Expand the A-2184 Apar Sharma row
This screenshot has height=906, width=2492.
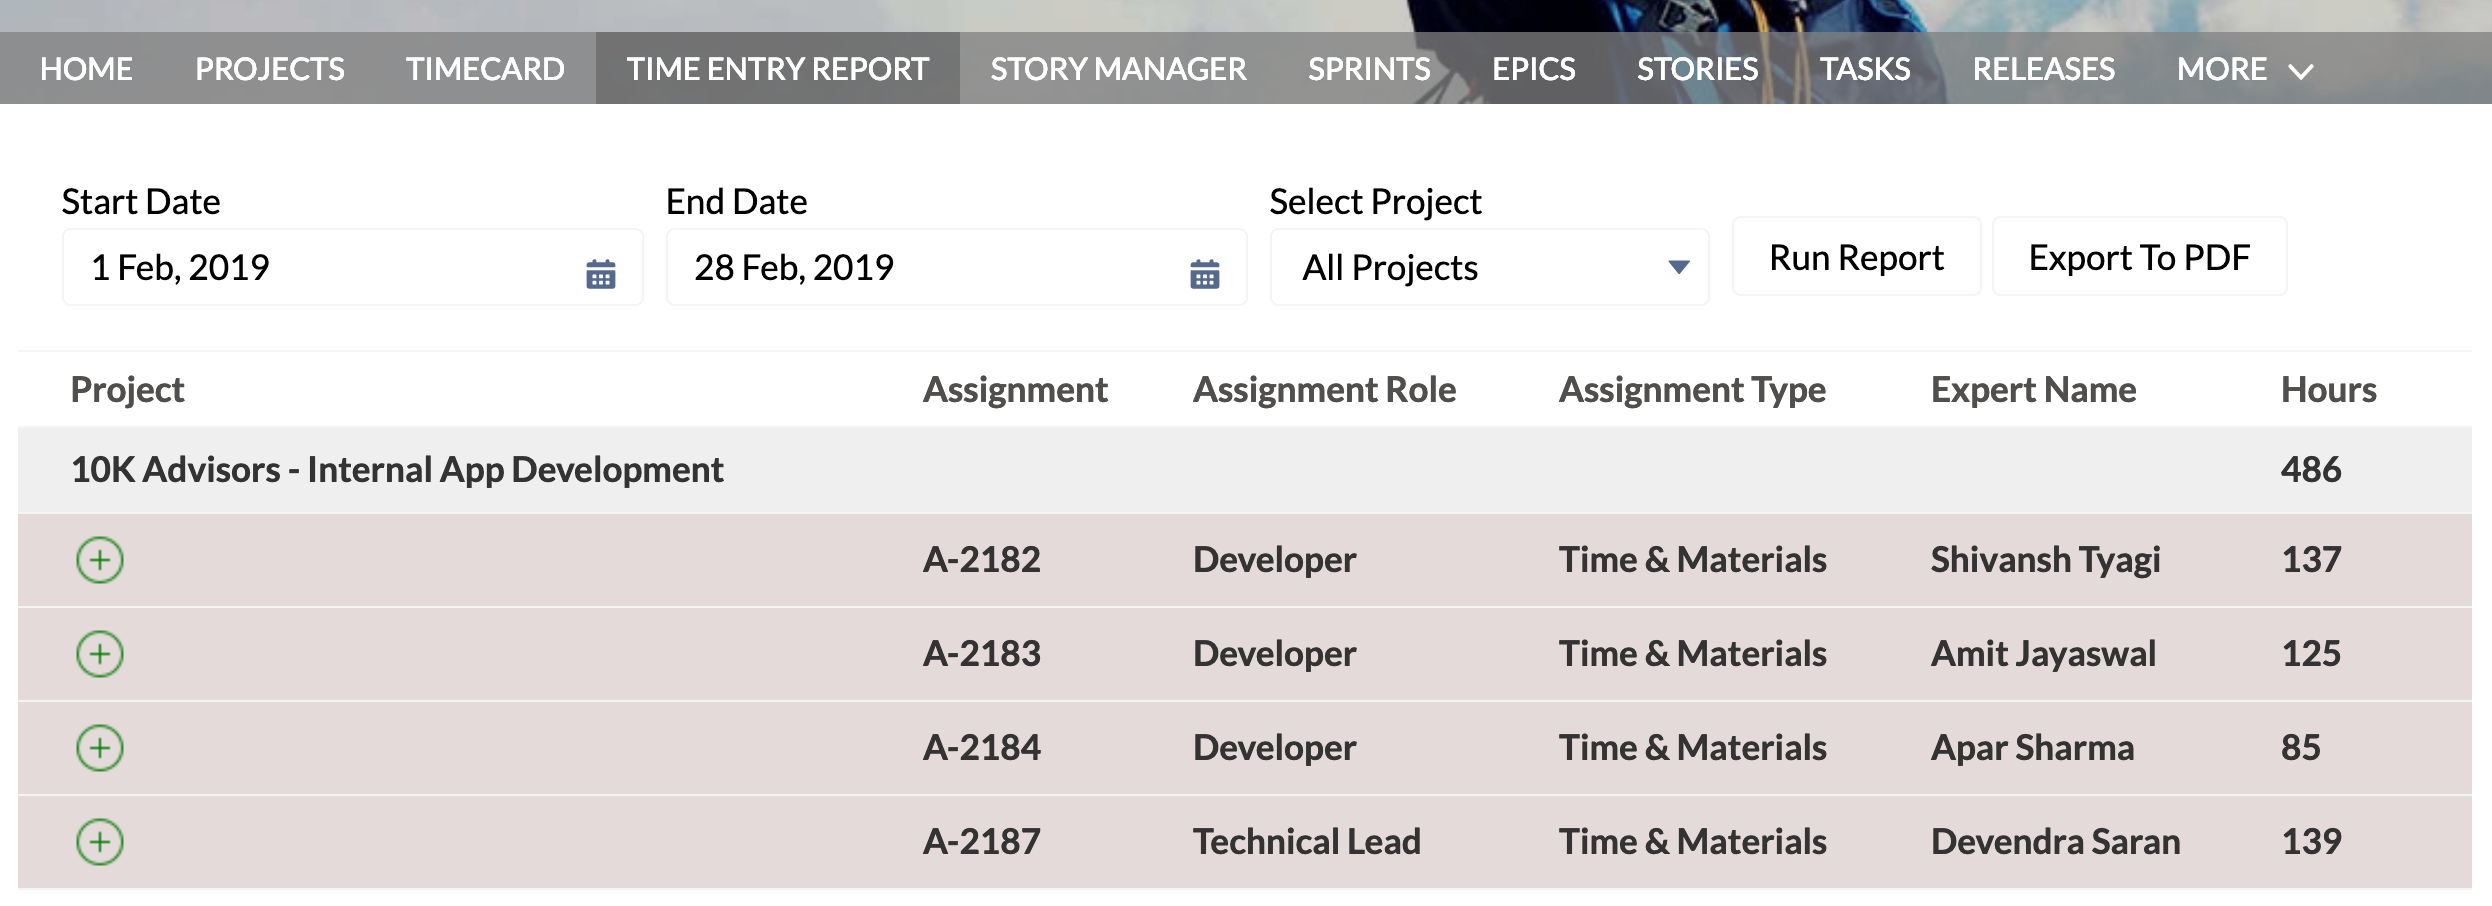coord(100,748)
